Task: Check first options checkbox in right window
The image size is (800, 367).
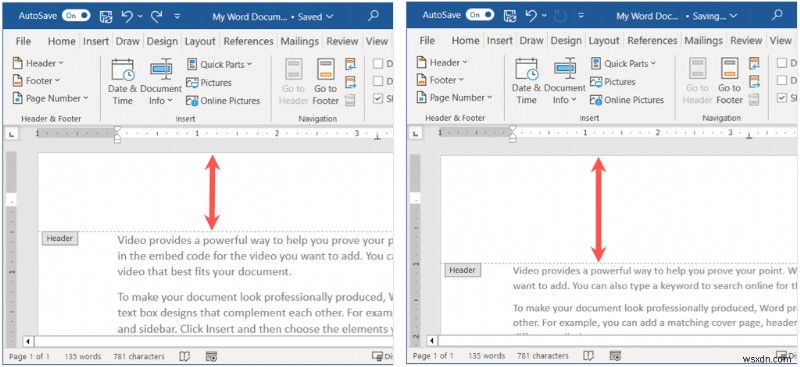Action: click(782, 63)
